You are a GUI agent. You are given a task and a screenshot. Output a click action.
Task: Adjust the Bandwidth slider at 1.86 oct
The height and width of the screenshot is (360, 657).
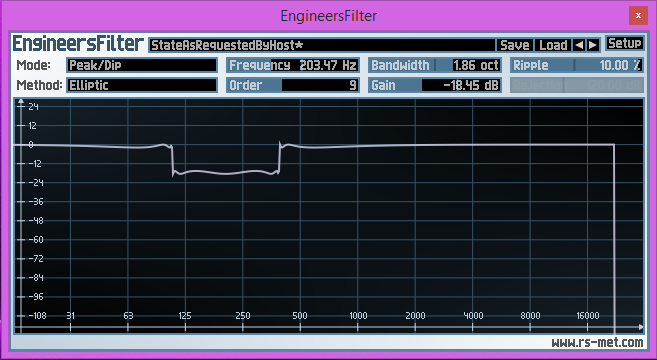coord(435,65)
